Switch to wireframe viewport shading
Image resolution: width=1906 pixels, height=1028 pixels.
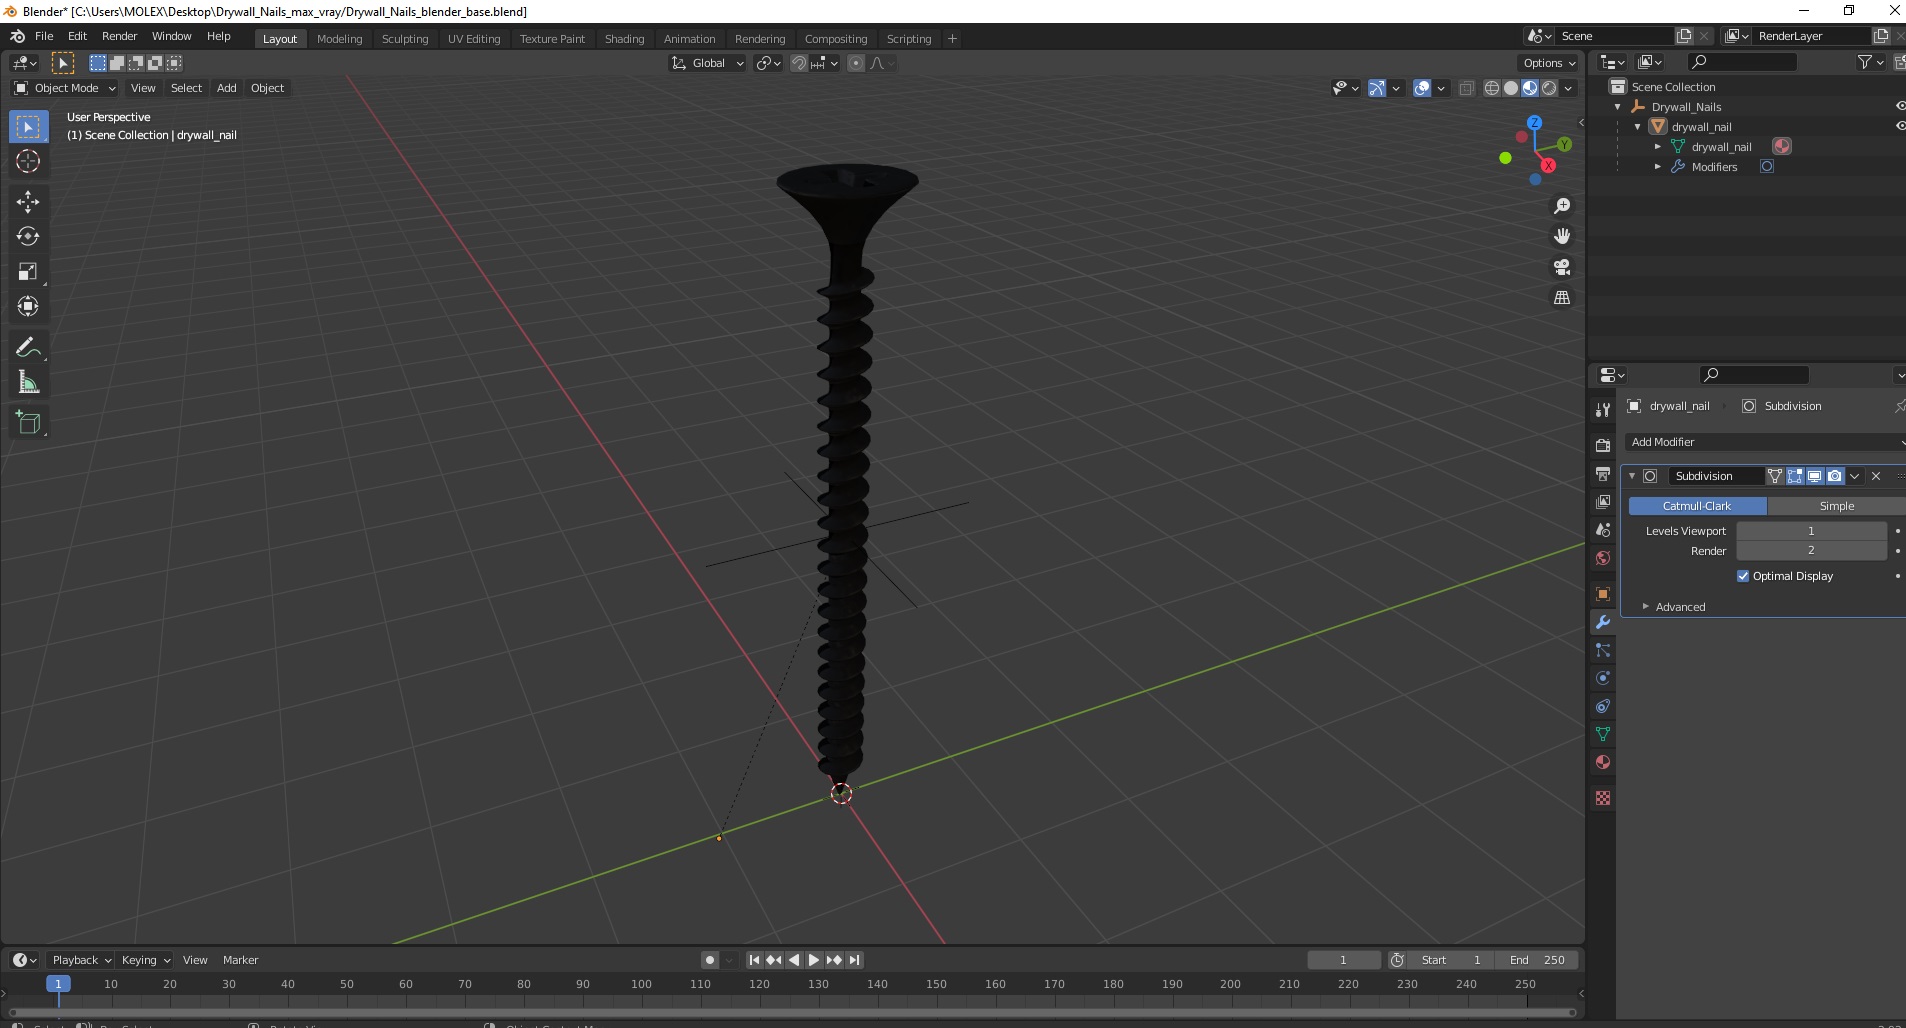click(x=1492, y=88)
